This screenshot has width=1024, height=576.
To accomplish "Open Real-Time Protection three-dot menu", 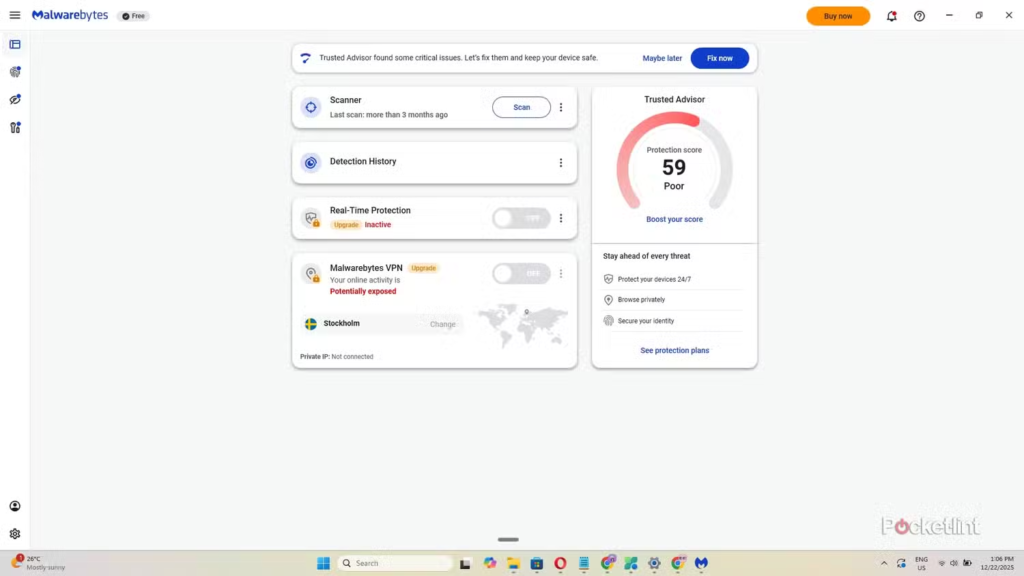I will pos(561,218).
